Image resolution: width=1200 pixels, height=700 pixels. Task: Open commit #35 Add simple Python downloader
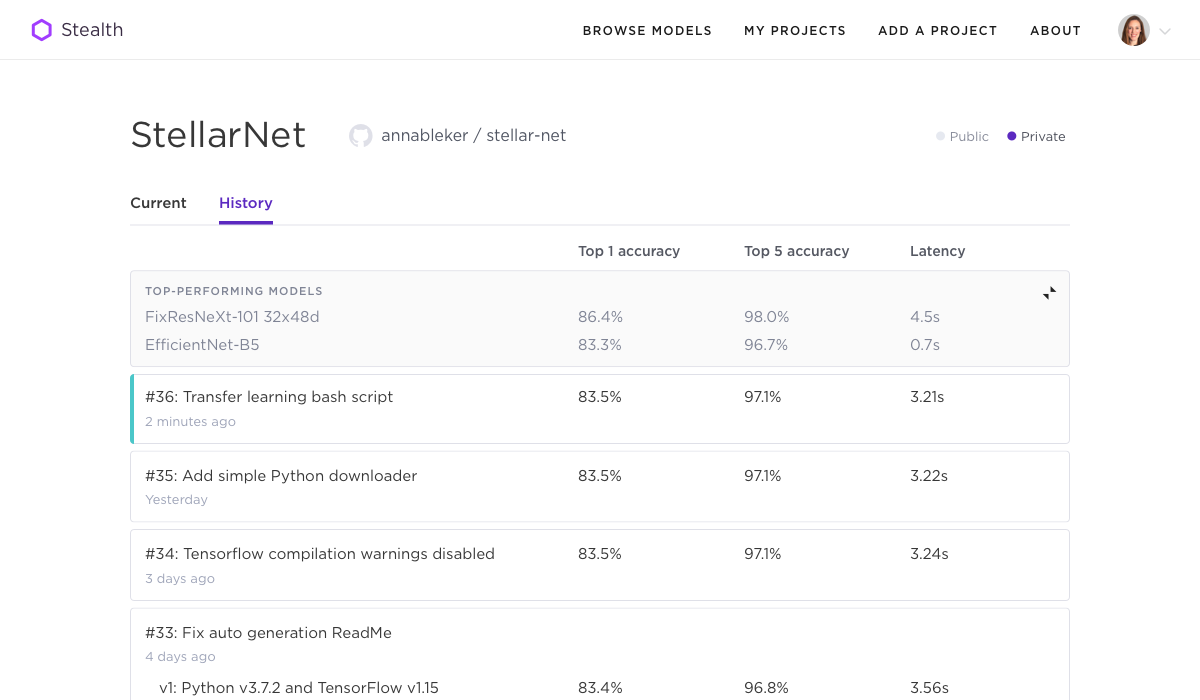click(x=281, y=476)
